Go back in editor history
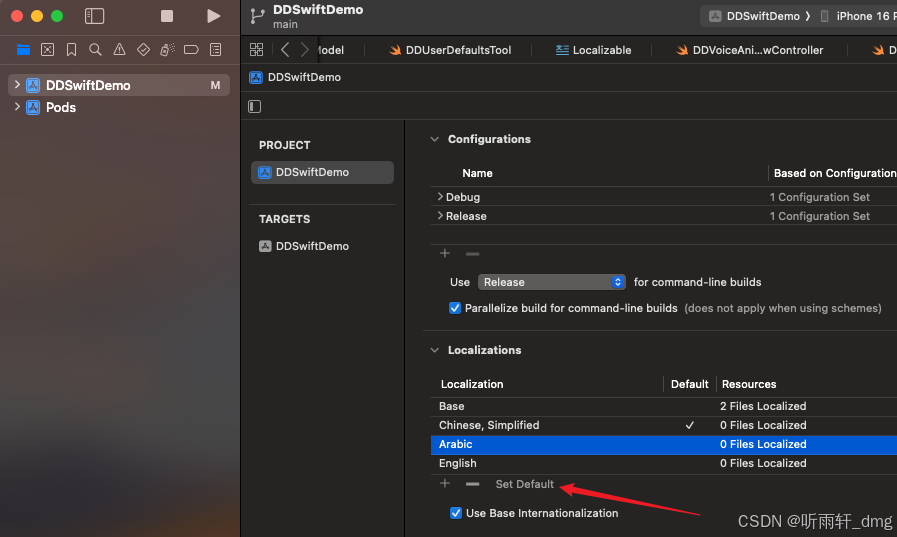The image size is (897, 537). point(285,50)
